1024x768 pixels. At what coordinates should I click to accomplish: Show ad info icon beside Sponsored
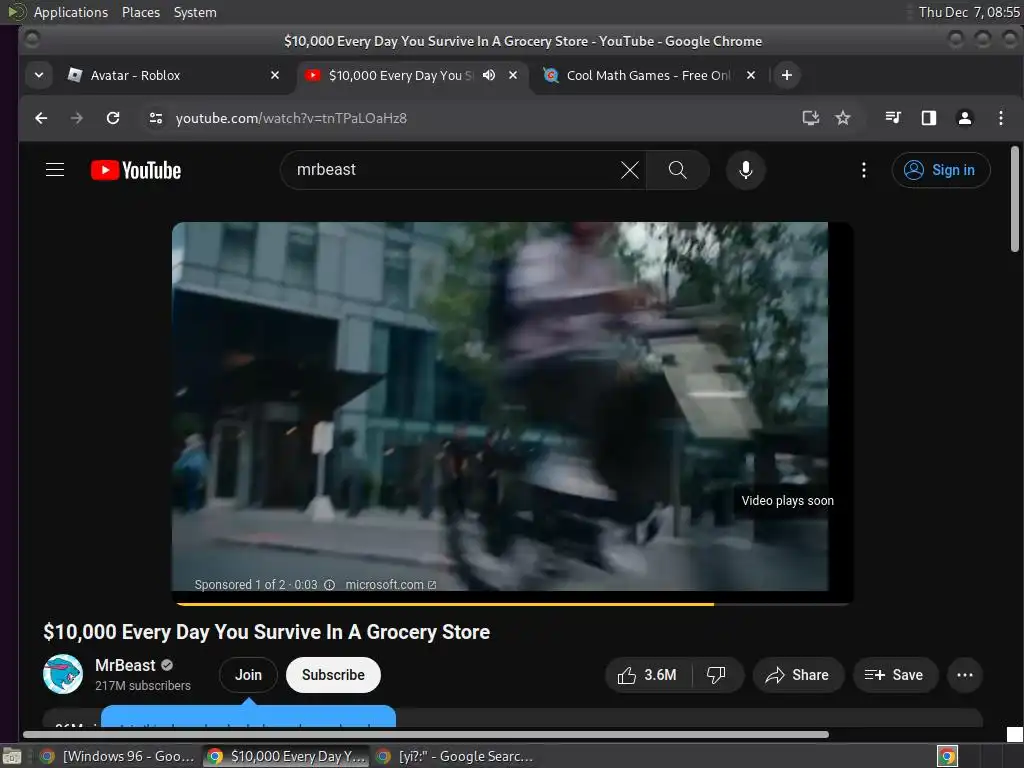330,584
